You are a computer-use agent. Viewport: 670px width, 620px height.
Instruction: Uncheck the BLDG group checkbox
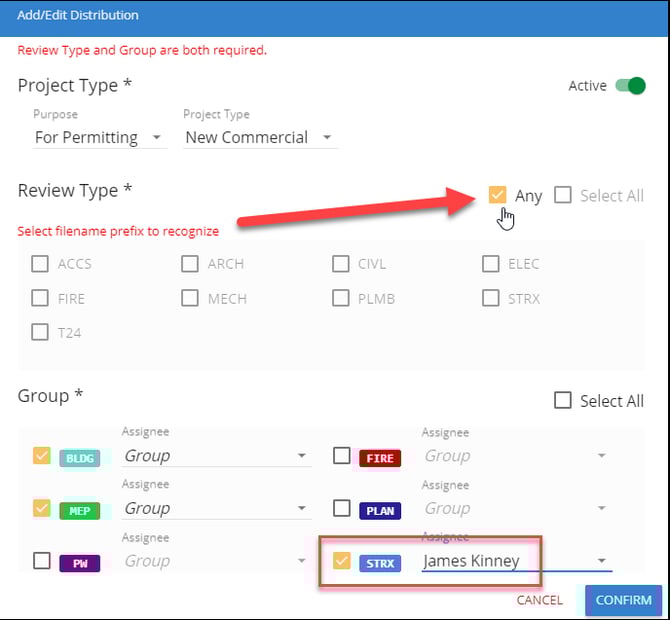tap(41, 456)
